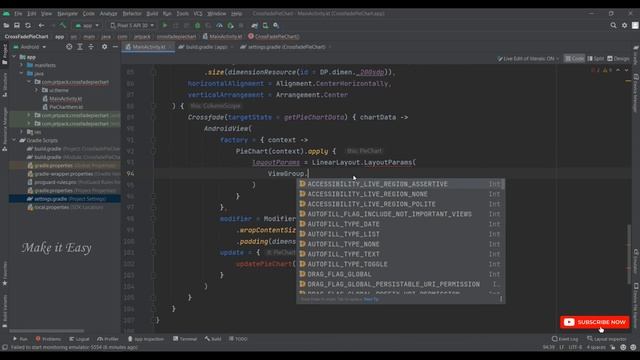Select DRAG_FLAG_GLOBAL completion entry
The width and height of the screenshot is (640, 360).
[400, 274]
